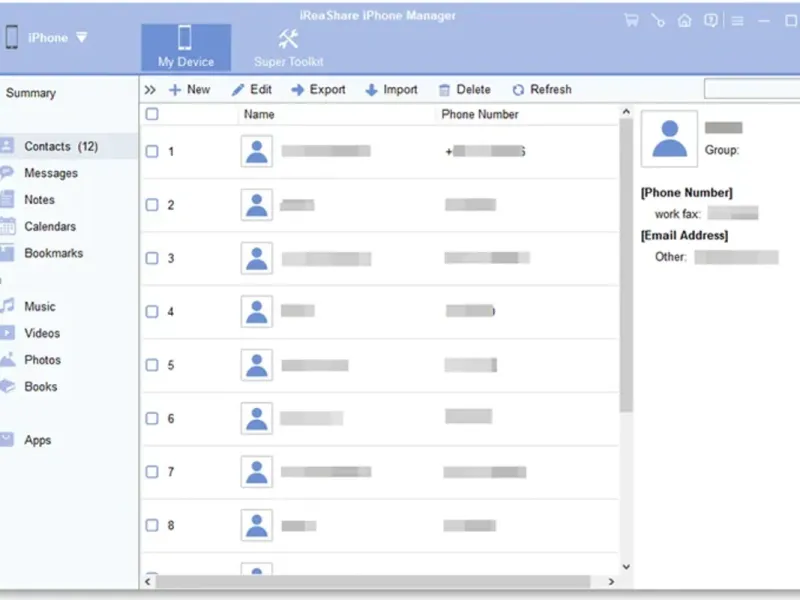Click the vertical scrollbar thumb

pos(626,265)
